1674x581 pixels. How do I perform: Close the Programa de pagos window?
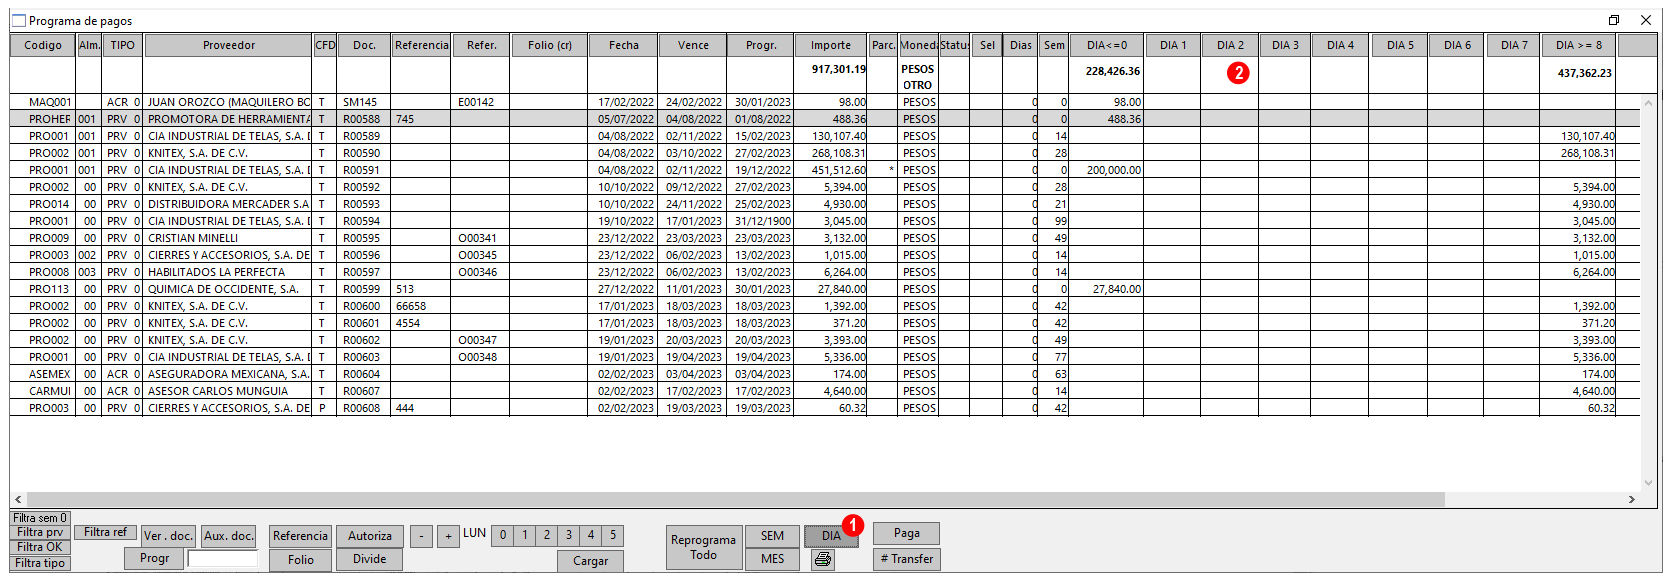[1646, 20]
